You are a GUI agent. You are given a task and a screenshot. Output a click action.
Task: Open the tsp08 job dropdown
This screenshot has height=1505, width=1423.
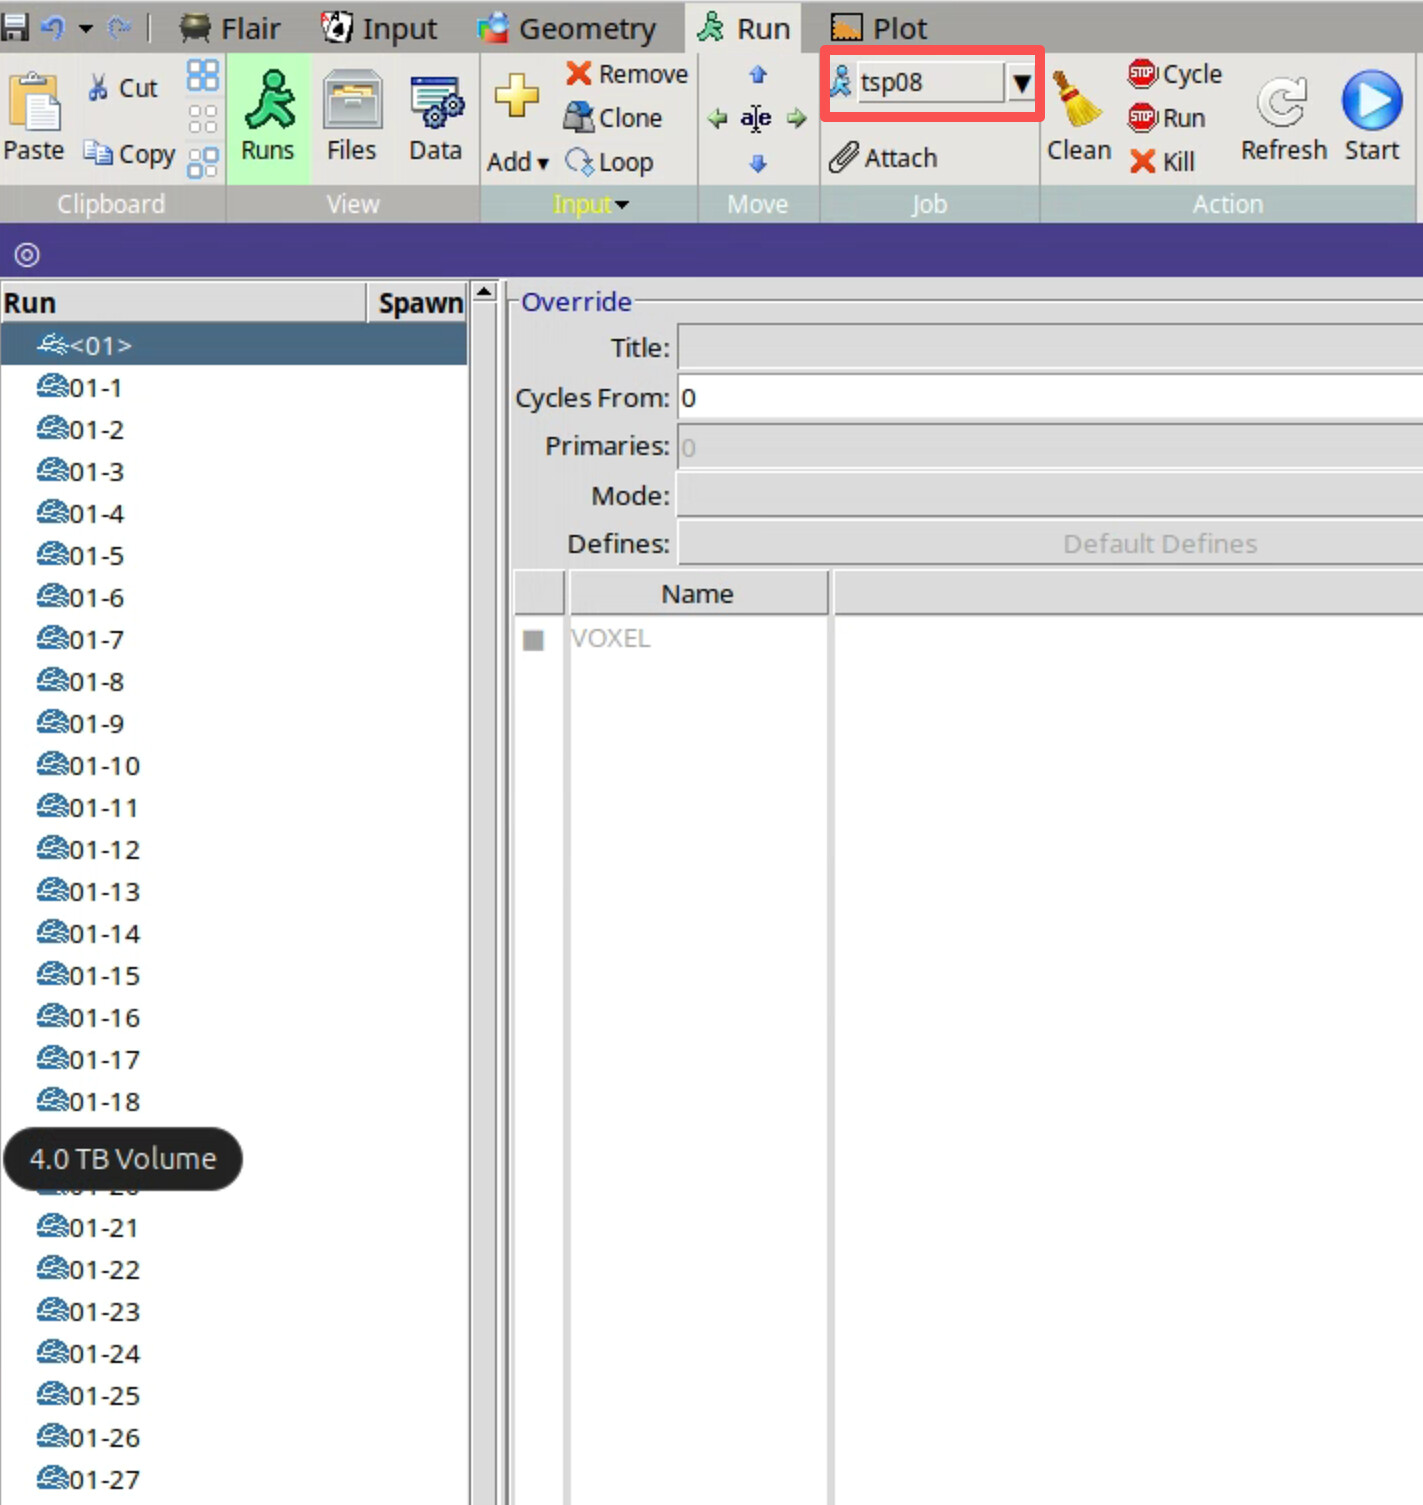[1021, 83]
